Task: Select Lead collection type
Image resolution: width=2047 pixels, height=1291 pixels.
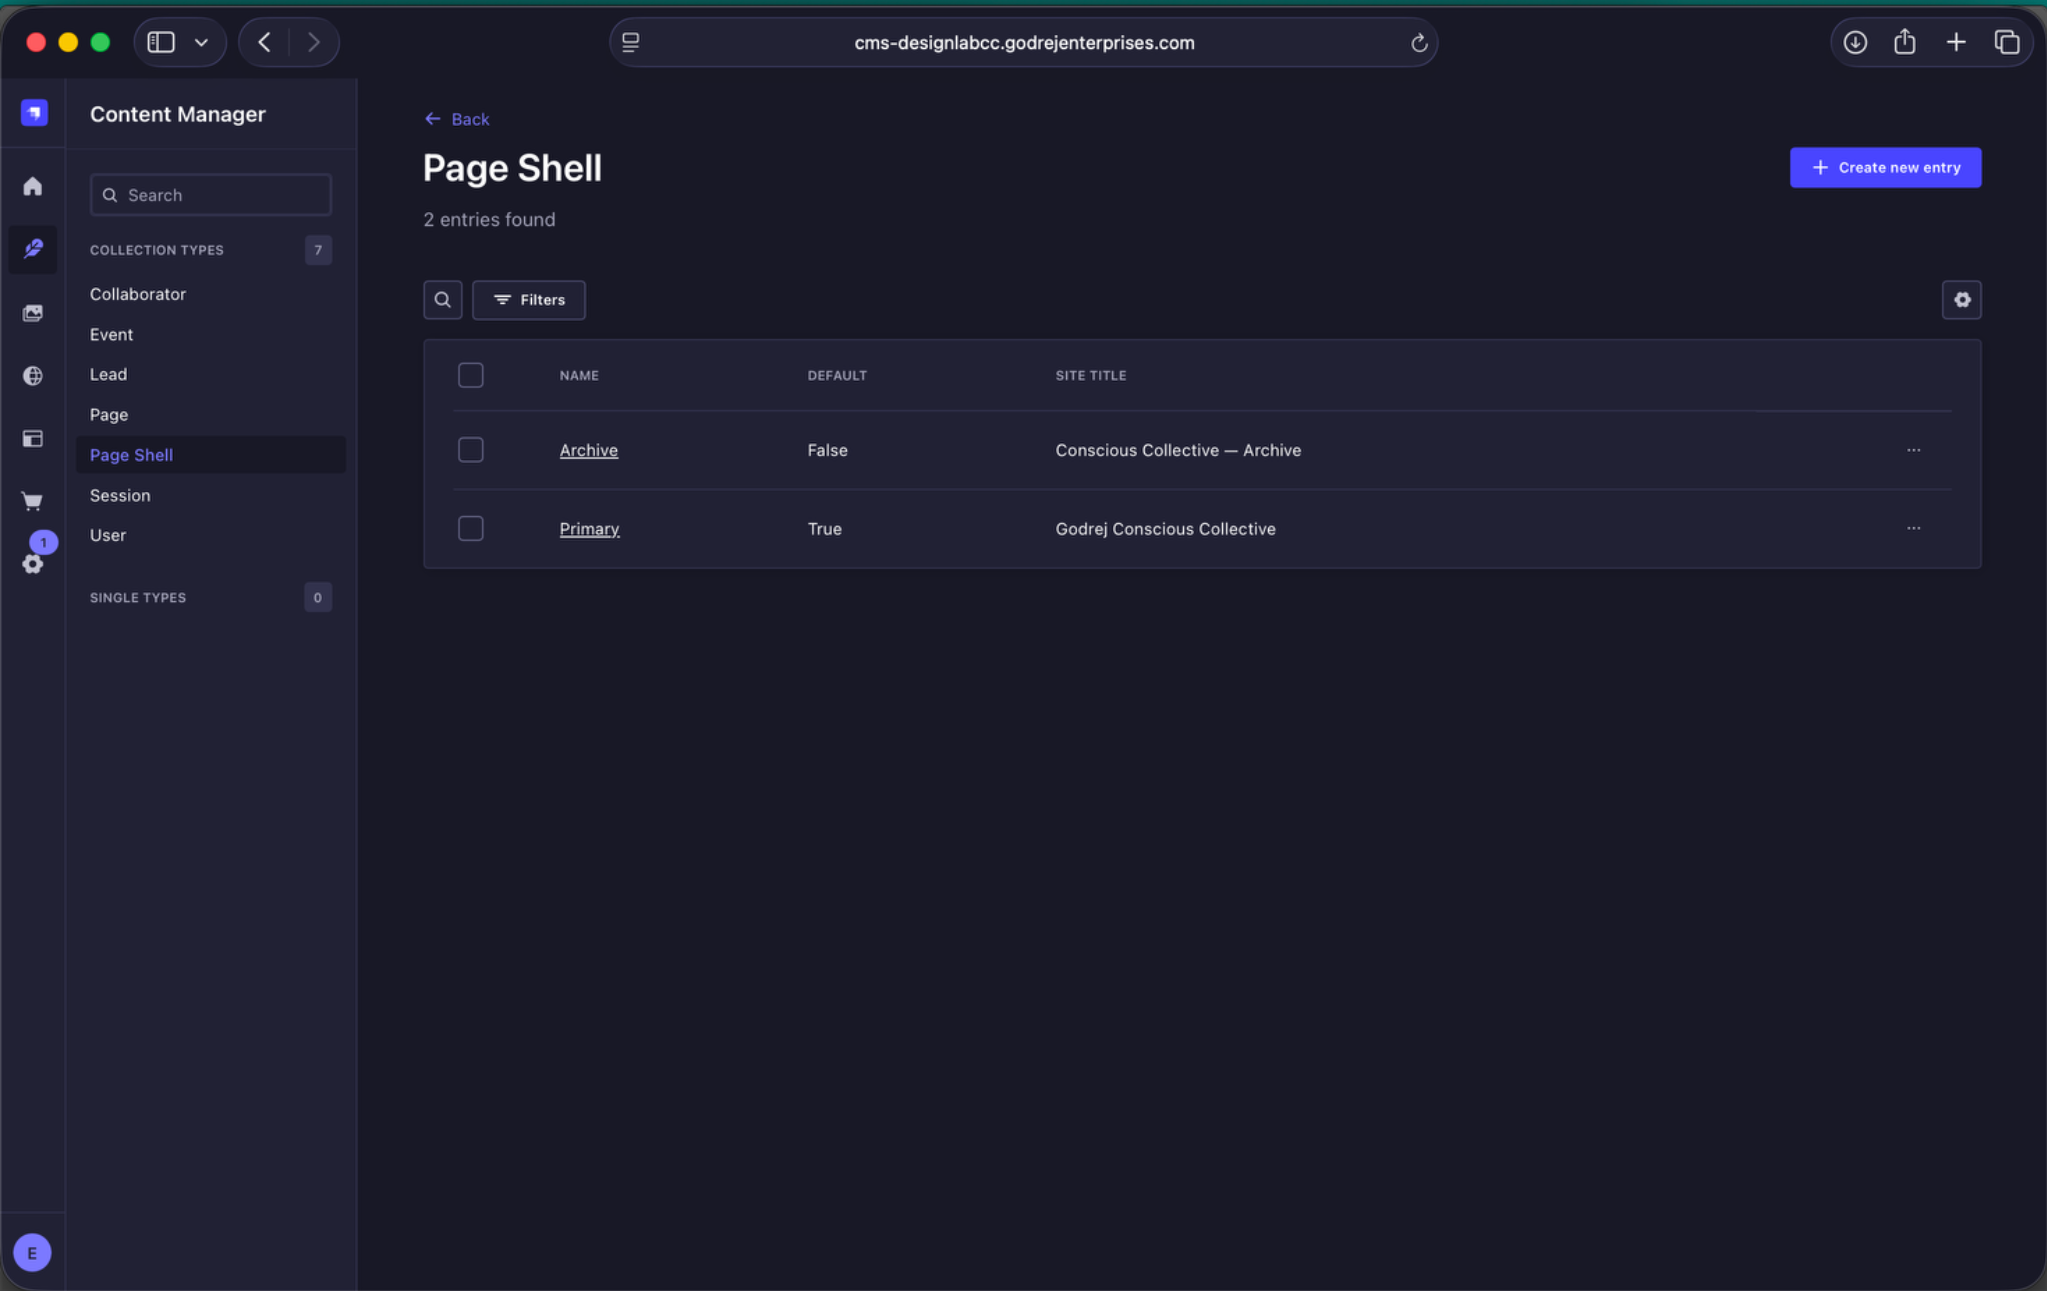Action: (x=108, y=374)
